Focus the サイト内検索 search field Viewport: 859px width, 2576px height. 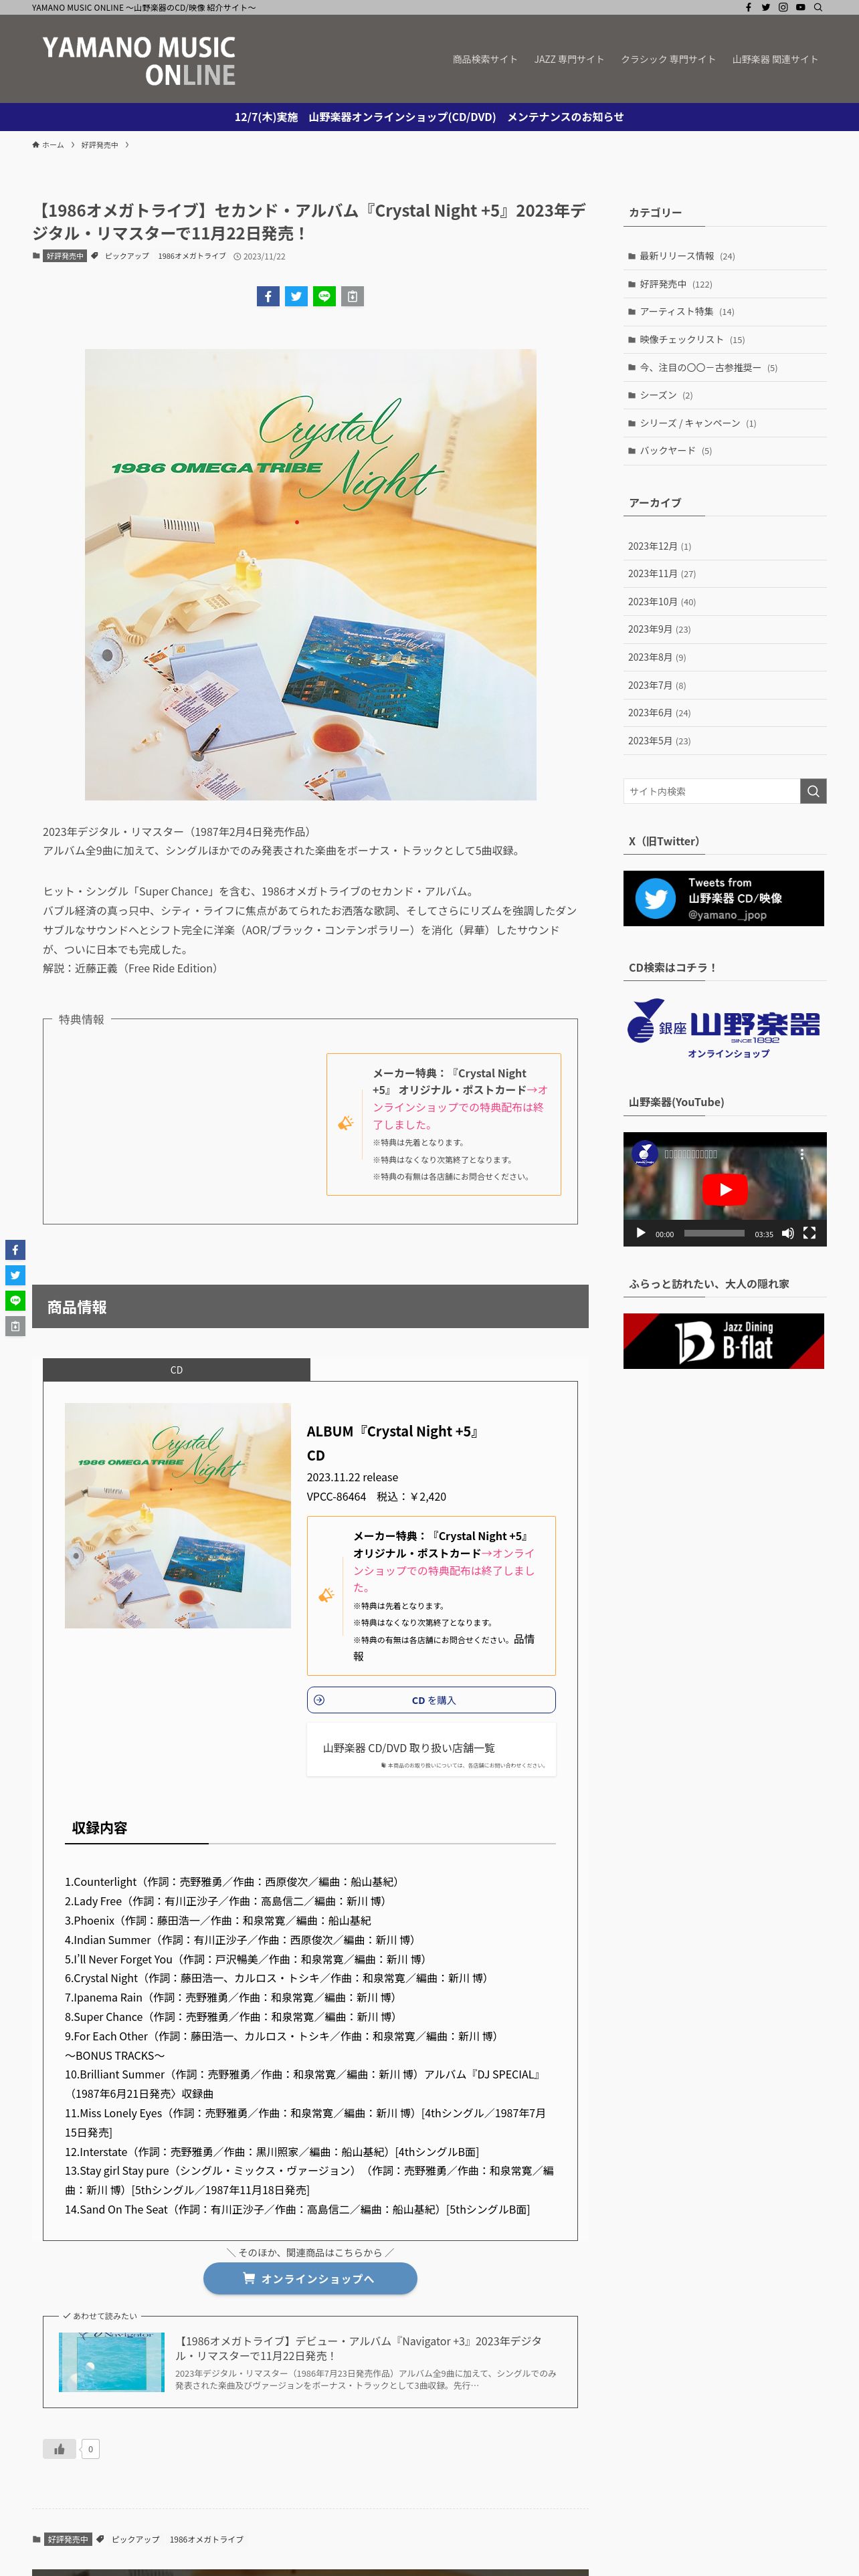[712, 791]
